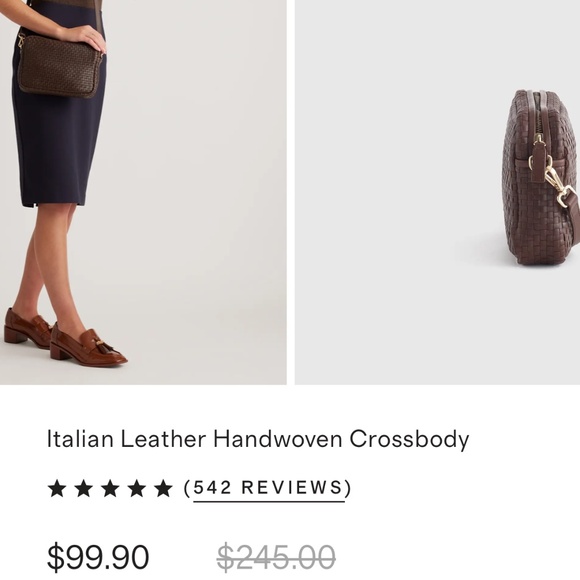Click the woven bag held by model
This screenshot has height=580, width=580.
(59, 67)
